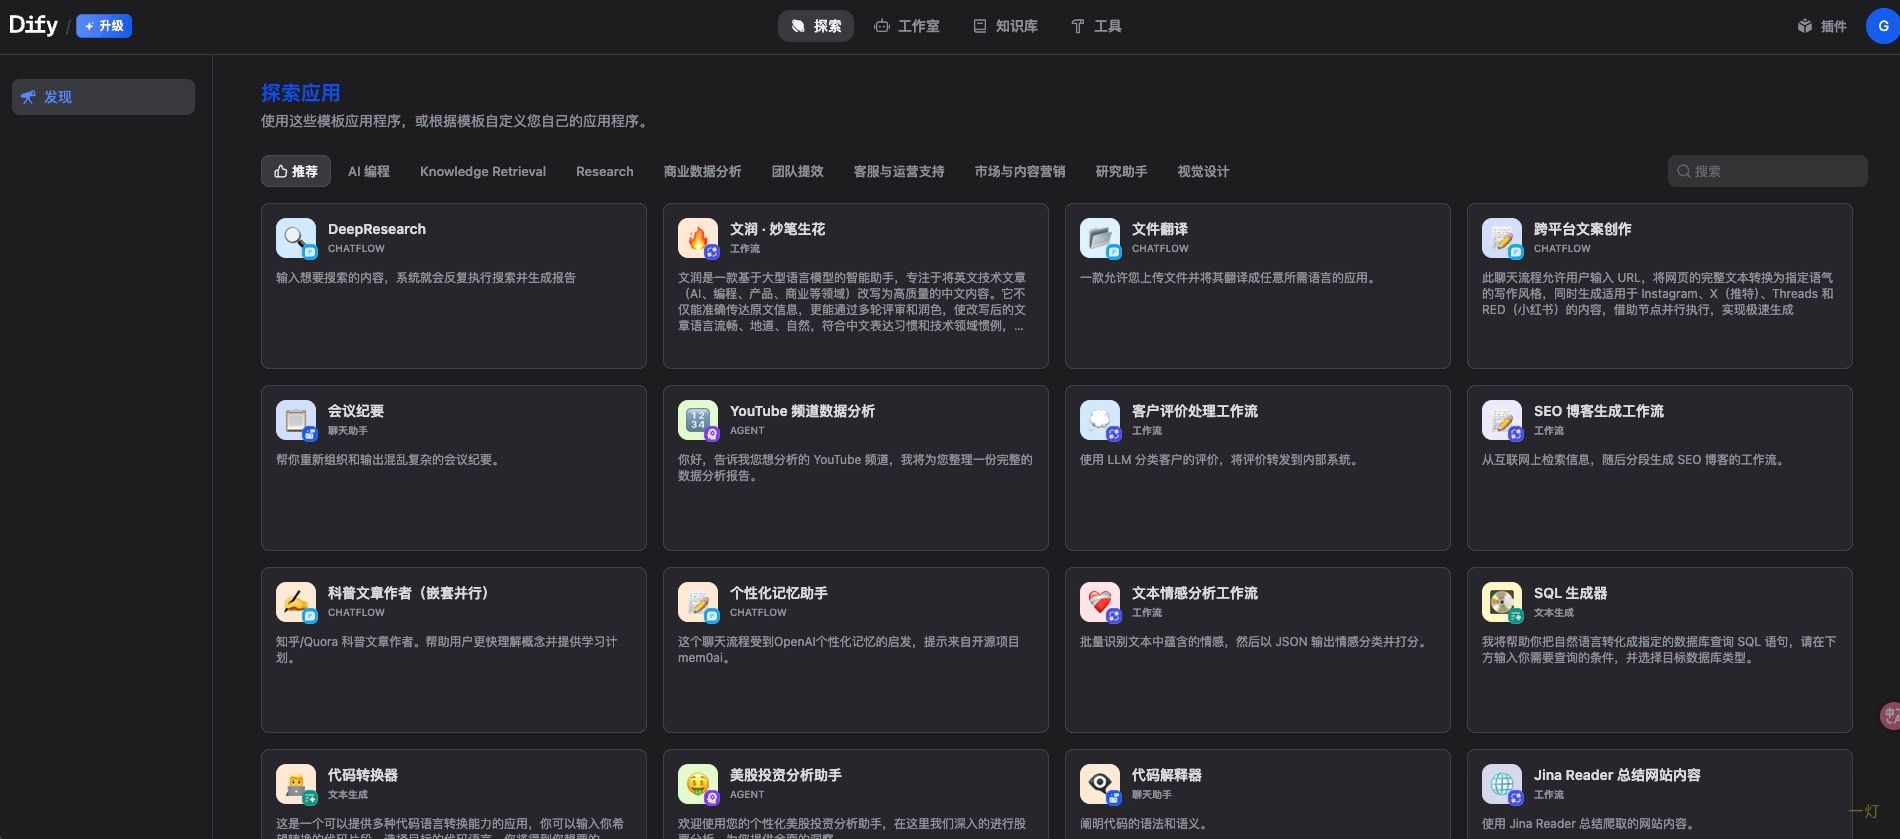
Task: Click the 升级 upgrade button
Action: [104, 26]
